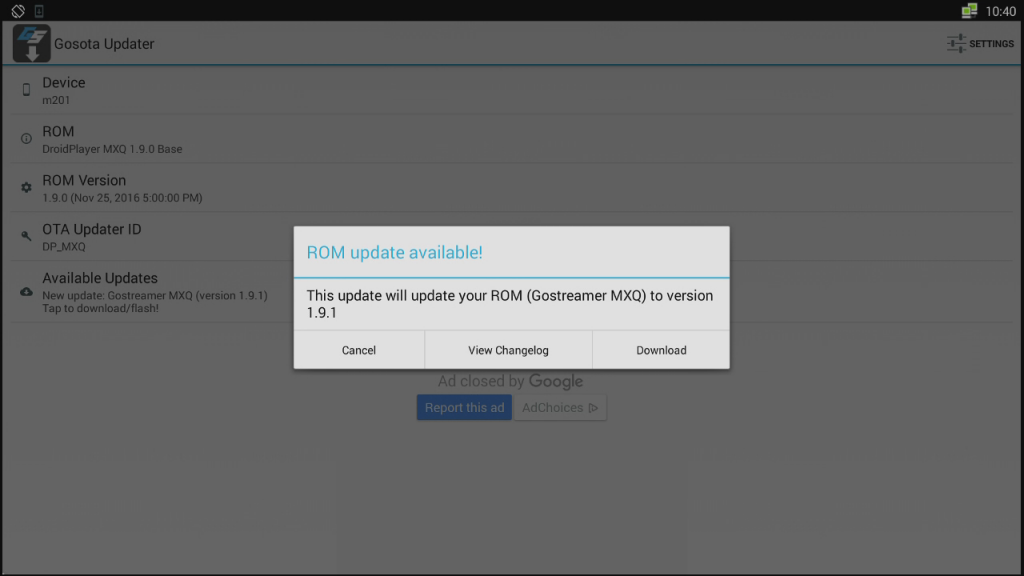This screenshot has height=576, width=1024.
Task: Open the AdChoices link
Action: (560, 408)
